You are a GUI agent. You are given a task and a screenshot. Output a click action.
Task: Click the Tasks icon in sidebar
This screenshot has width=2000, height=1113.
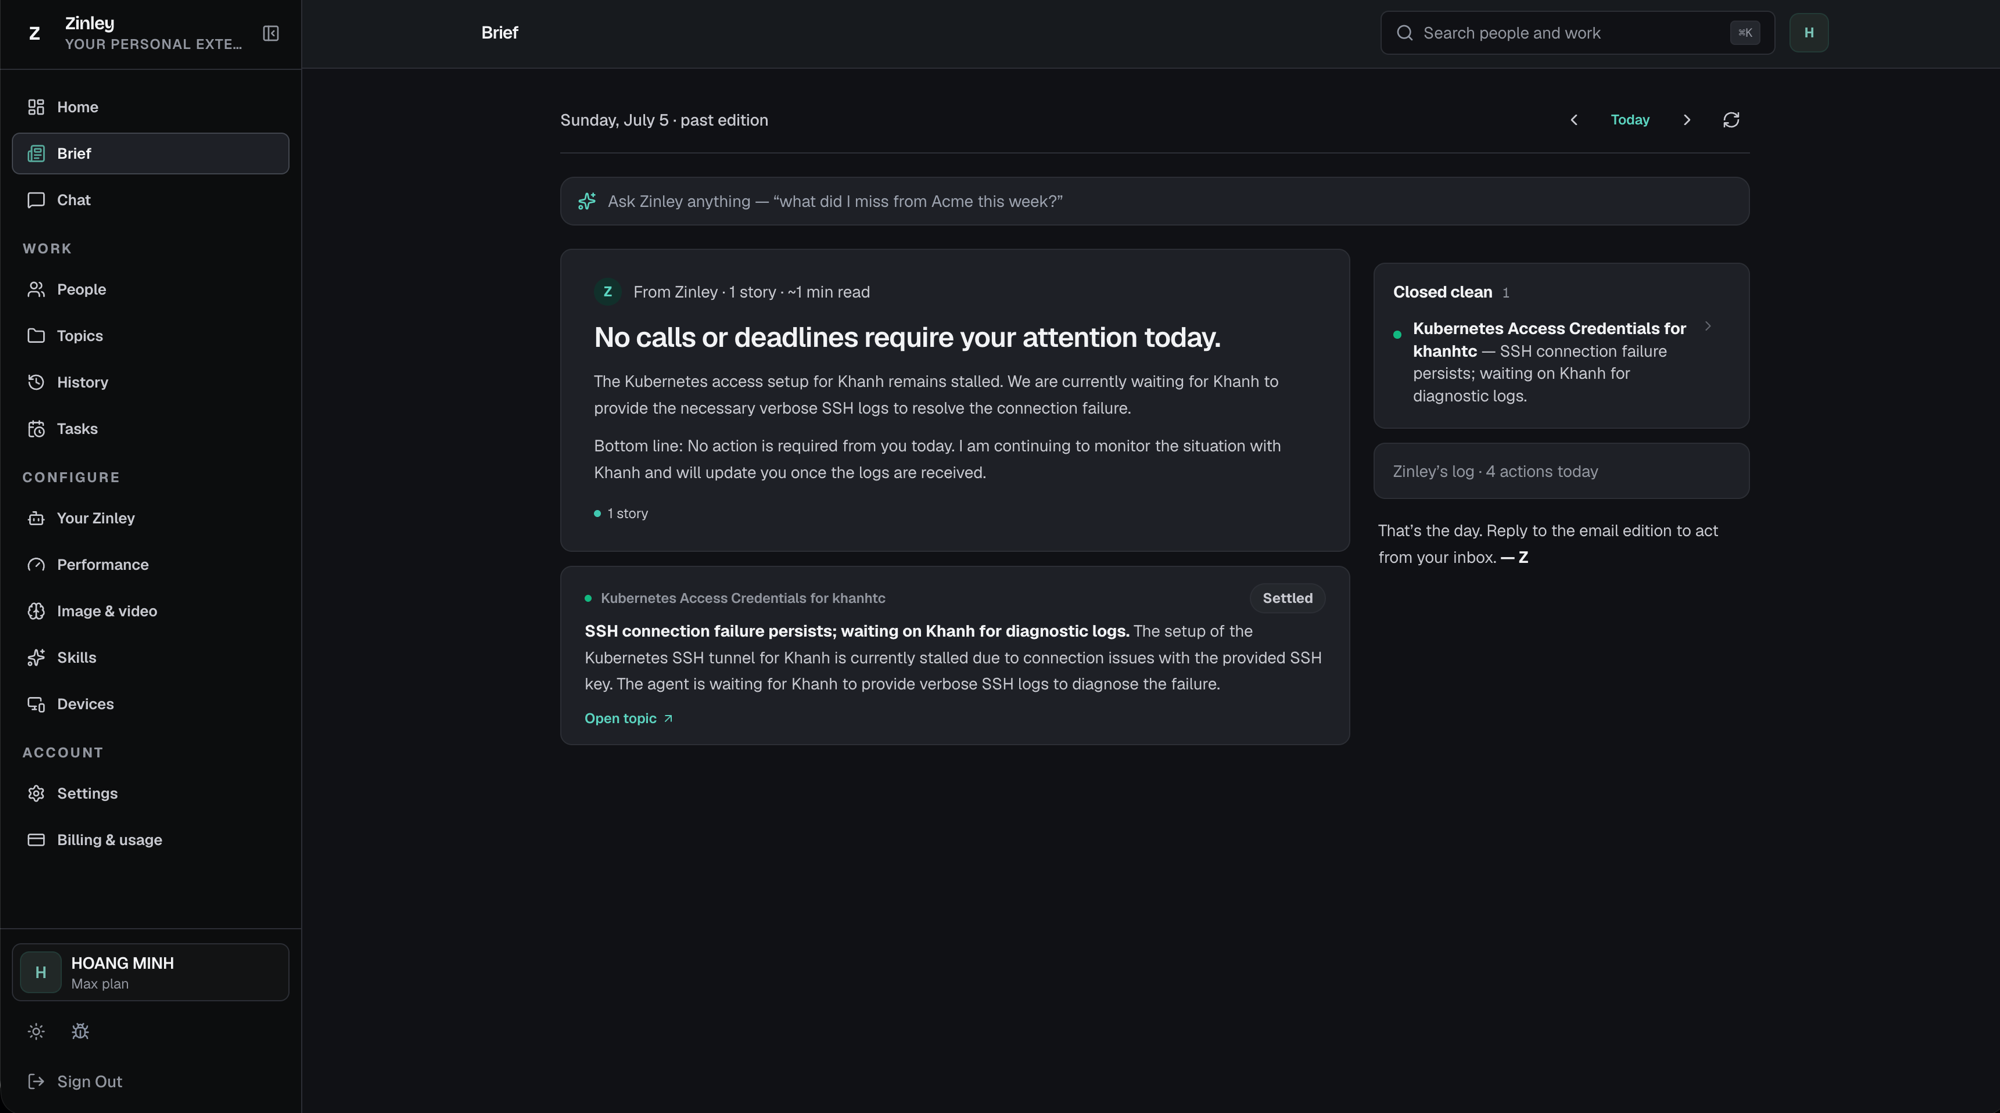click(36, 429)
